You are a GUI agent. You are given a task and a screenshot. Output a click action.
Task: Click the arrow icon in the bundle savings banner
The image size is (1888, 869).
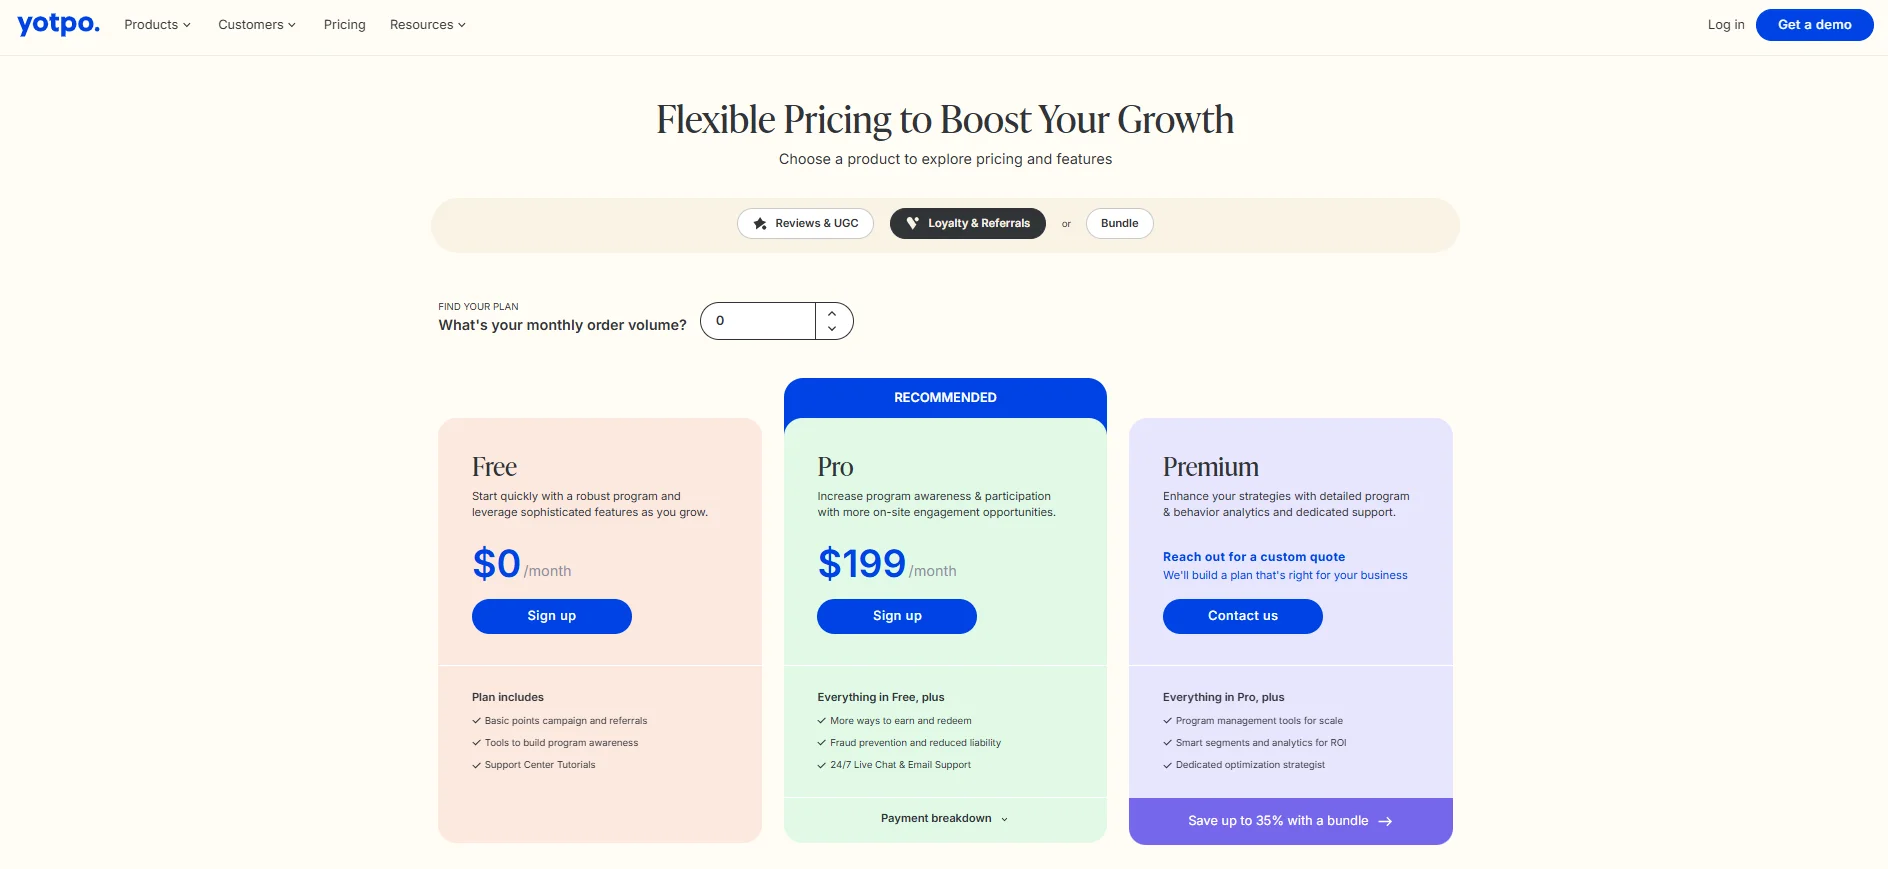pyautogui.click(x=1386, y=821)
